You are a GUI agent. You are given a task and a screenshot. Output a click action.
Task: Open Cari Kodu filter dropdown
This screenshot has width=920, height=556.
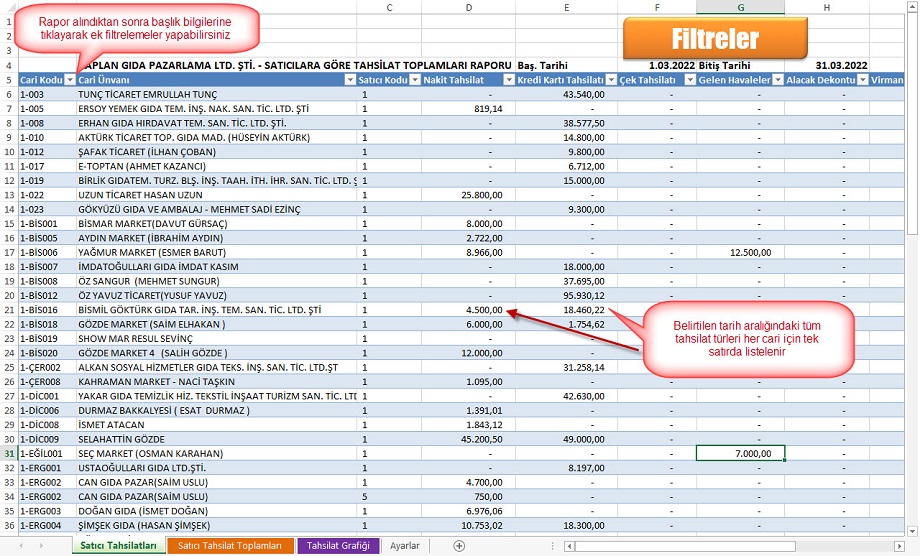70,80
